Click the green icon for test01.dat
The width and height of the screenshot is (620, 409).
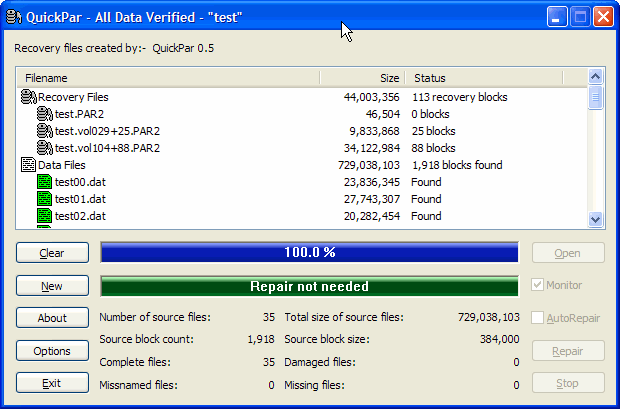(x=44, y=199)
